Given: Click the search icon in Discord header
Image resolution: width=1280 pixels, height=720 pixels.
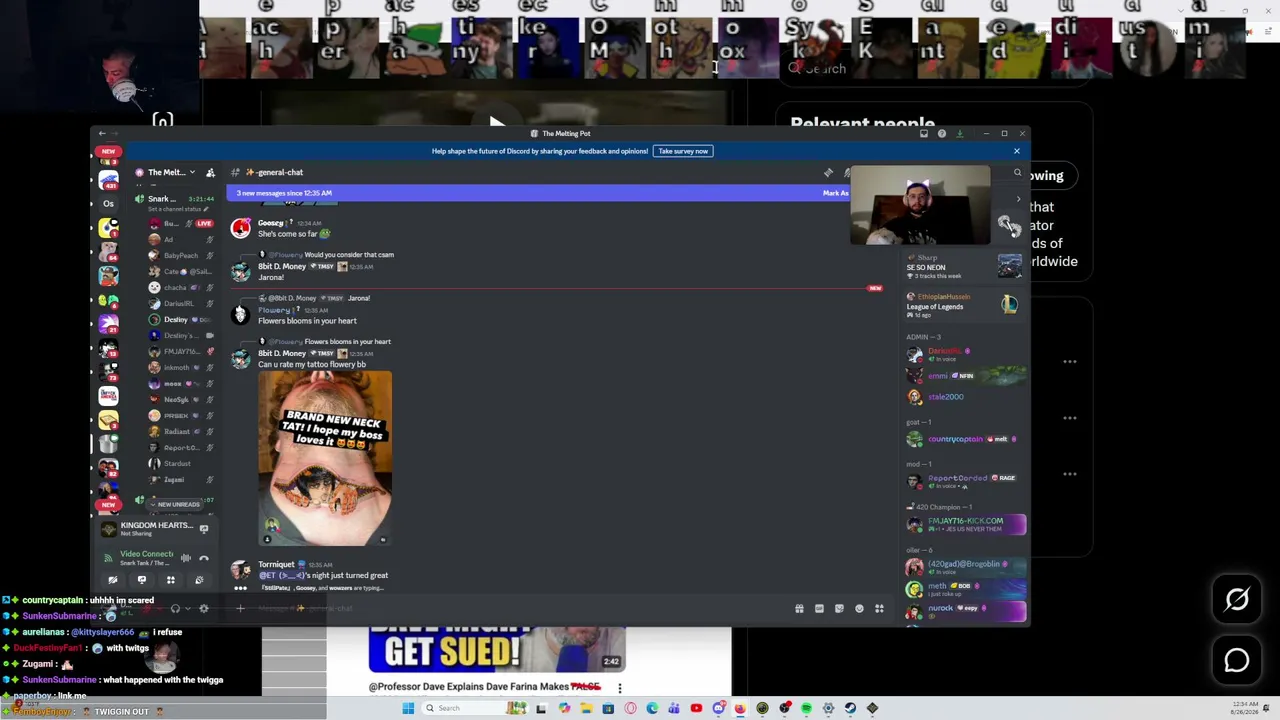Looking at the screenshot, I should click(x=1018, y=173).
